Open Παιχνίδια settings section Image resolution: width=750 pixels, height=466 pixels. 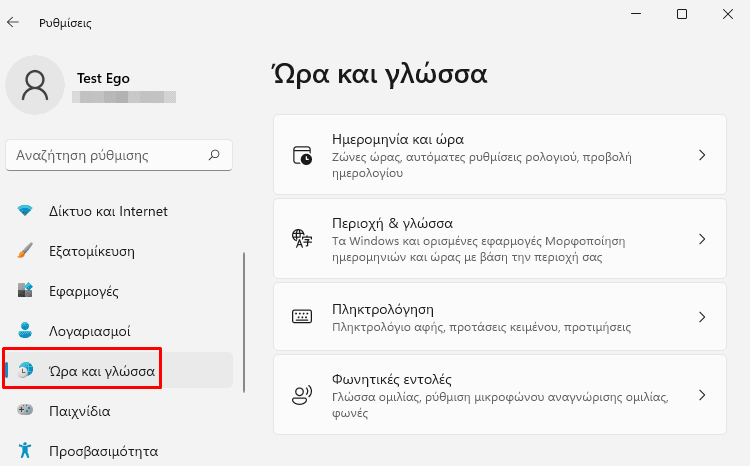coord(119,411)
